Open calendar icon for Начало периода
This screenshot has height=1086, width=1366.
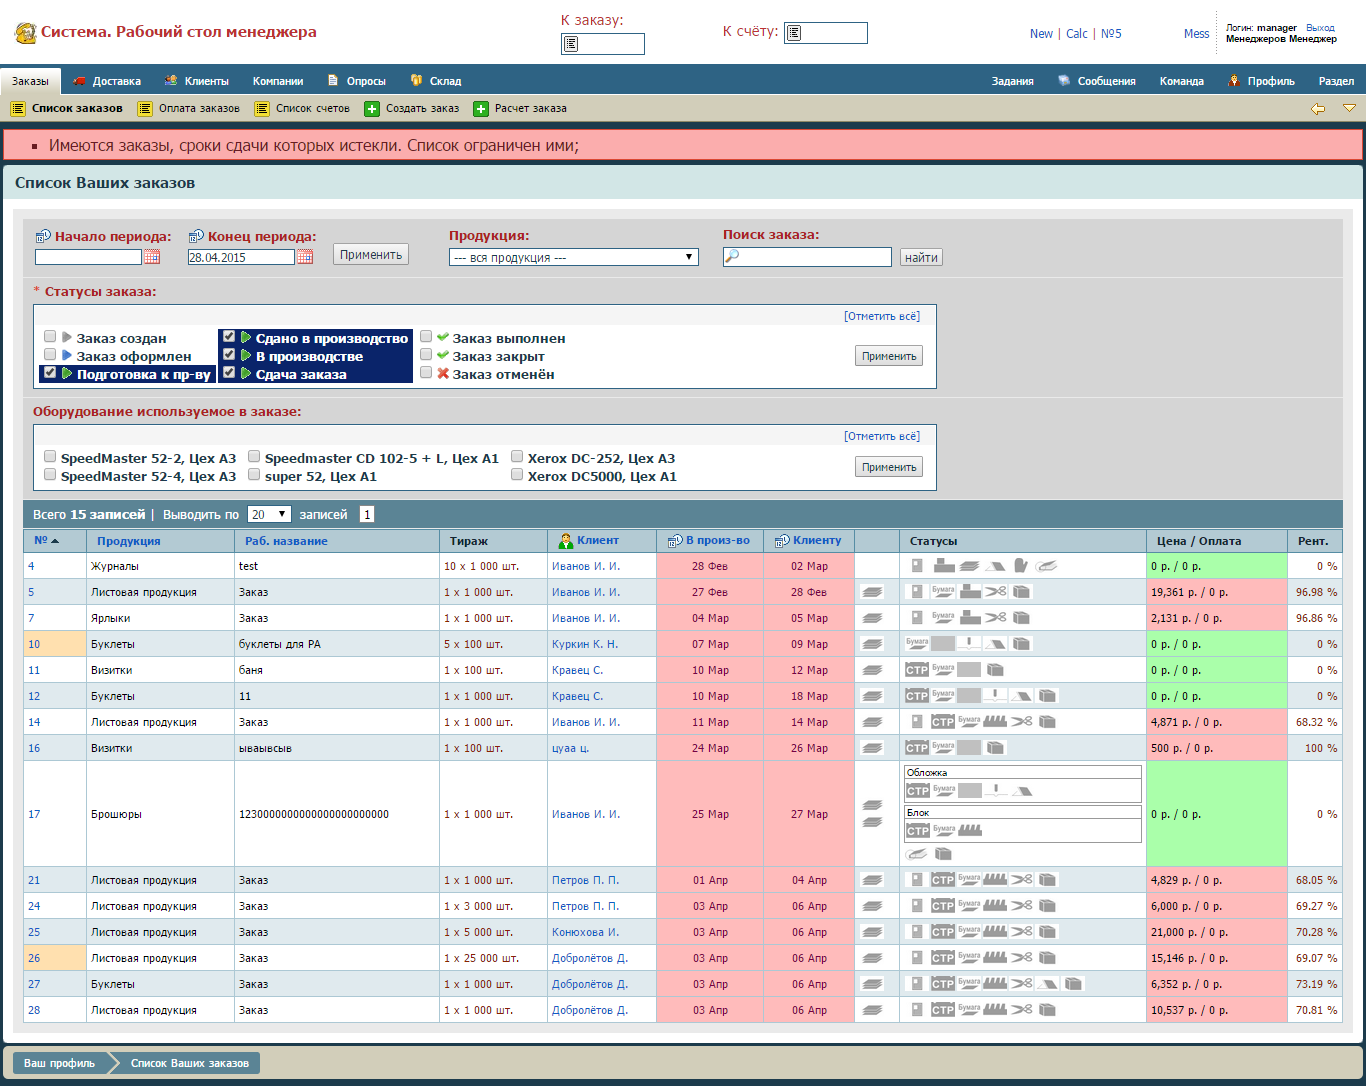[x=152, y=257]
